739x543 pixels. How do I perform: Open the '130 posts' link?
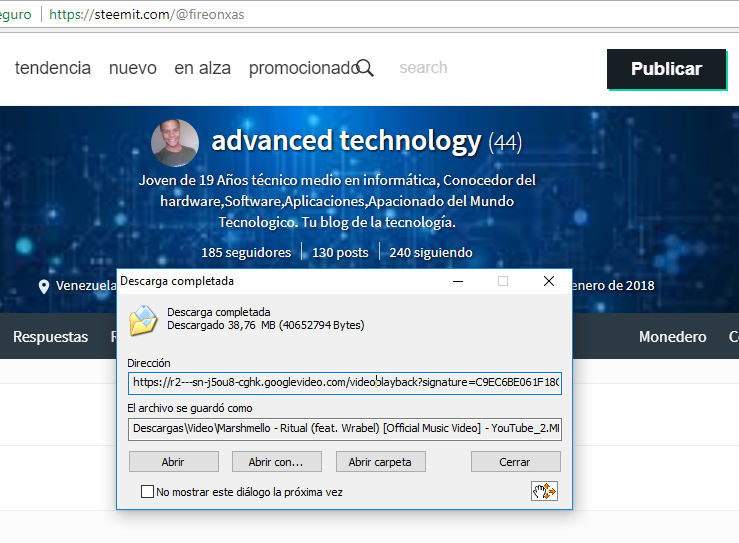[x=340, y=253]
